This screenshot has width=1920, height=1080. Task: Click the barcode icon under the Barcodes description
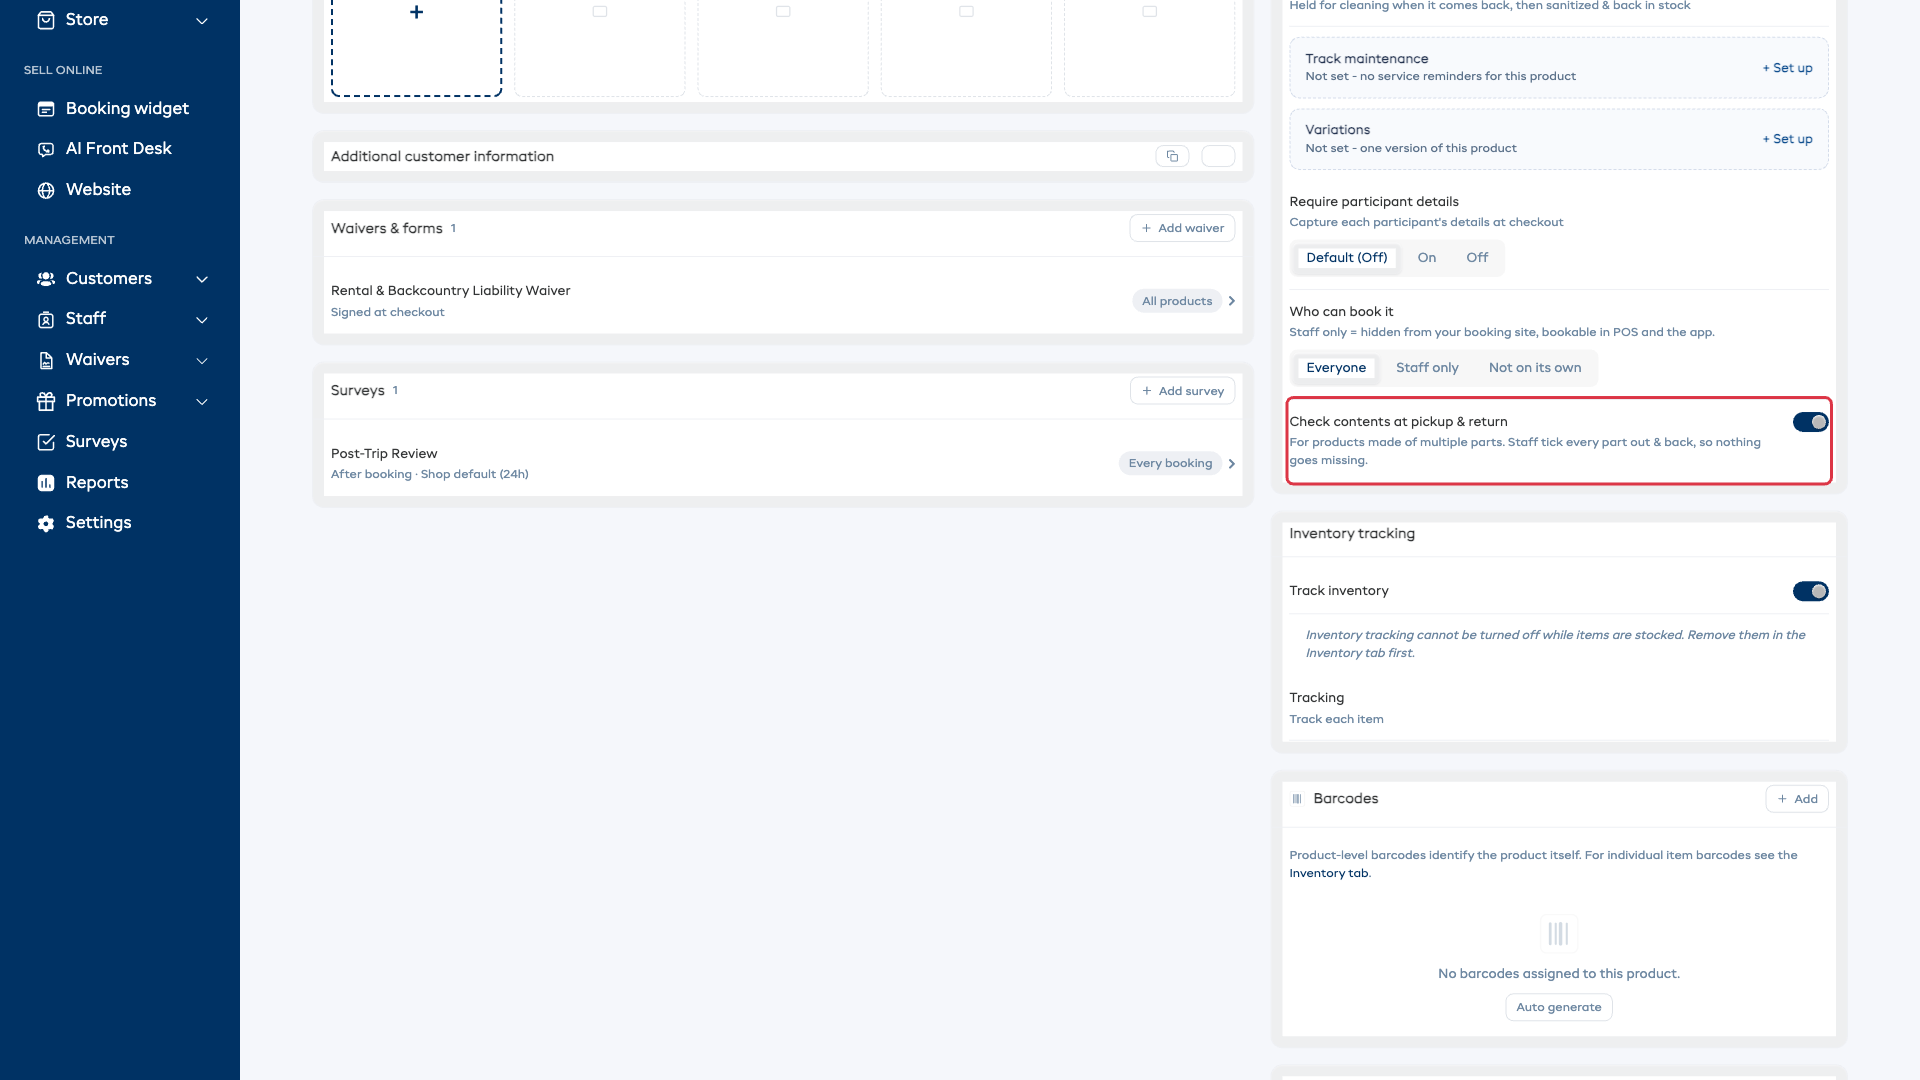tap(1558, 933)
